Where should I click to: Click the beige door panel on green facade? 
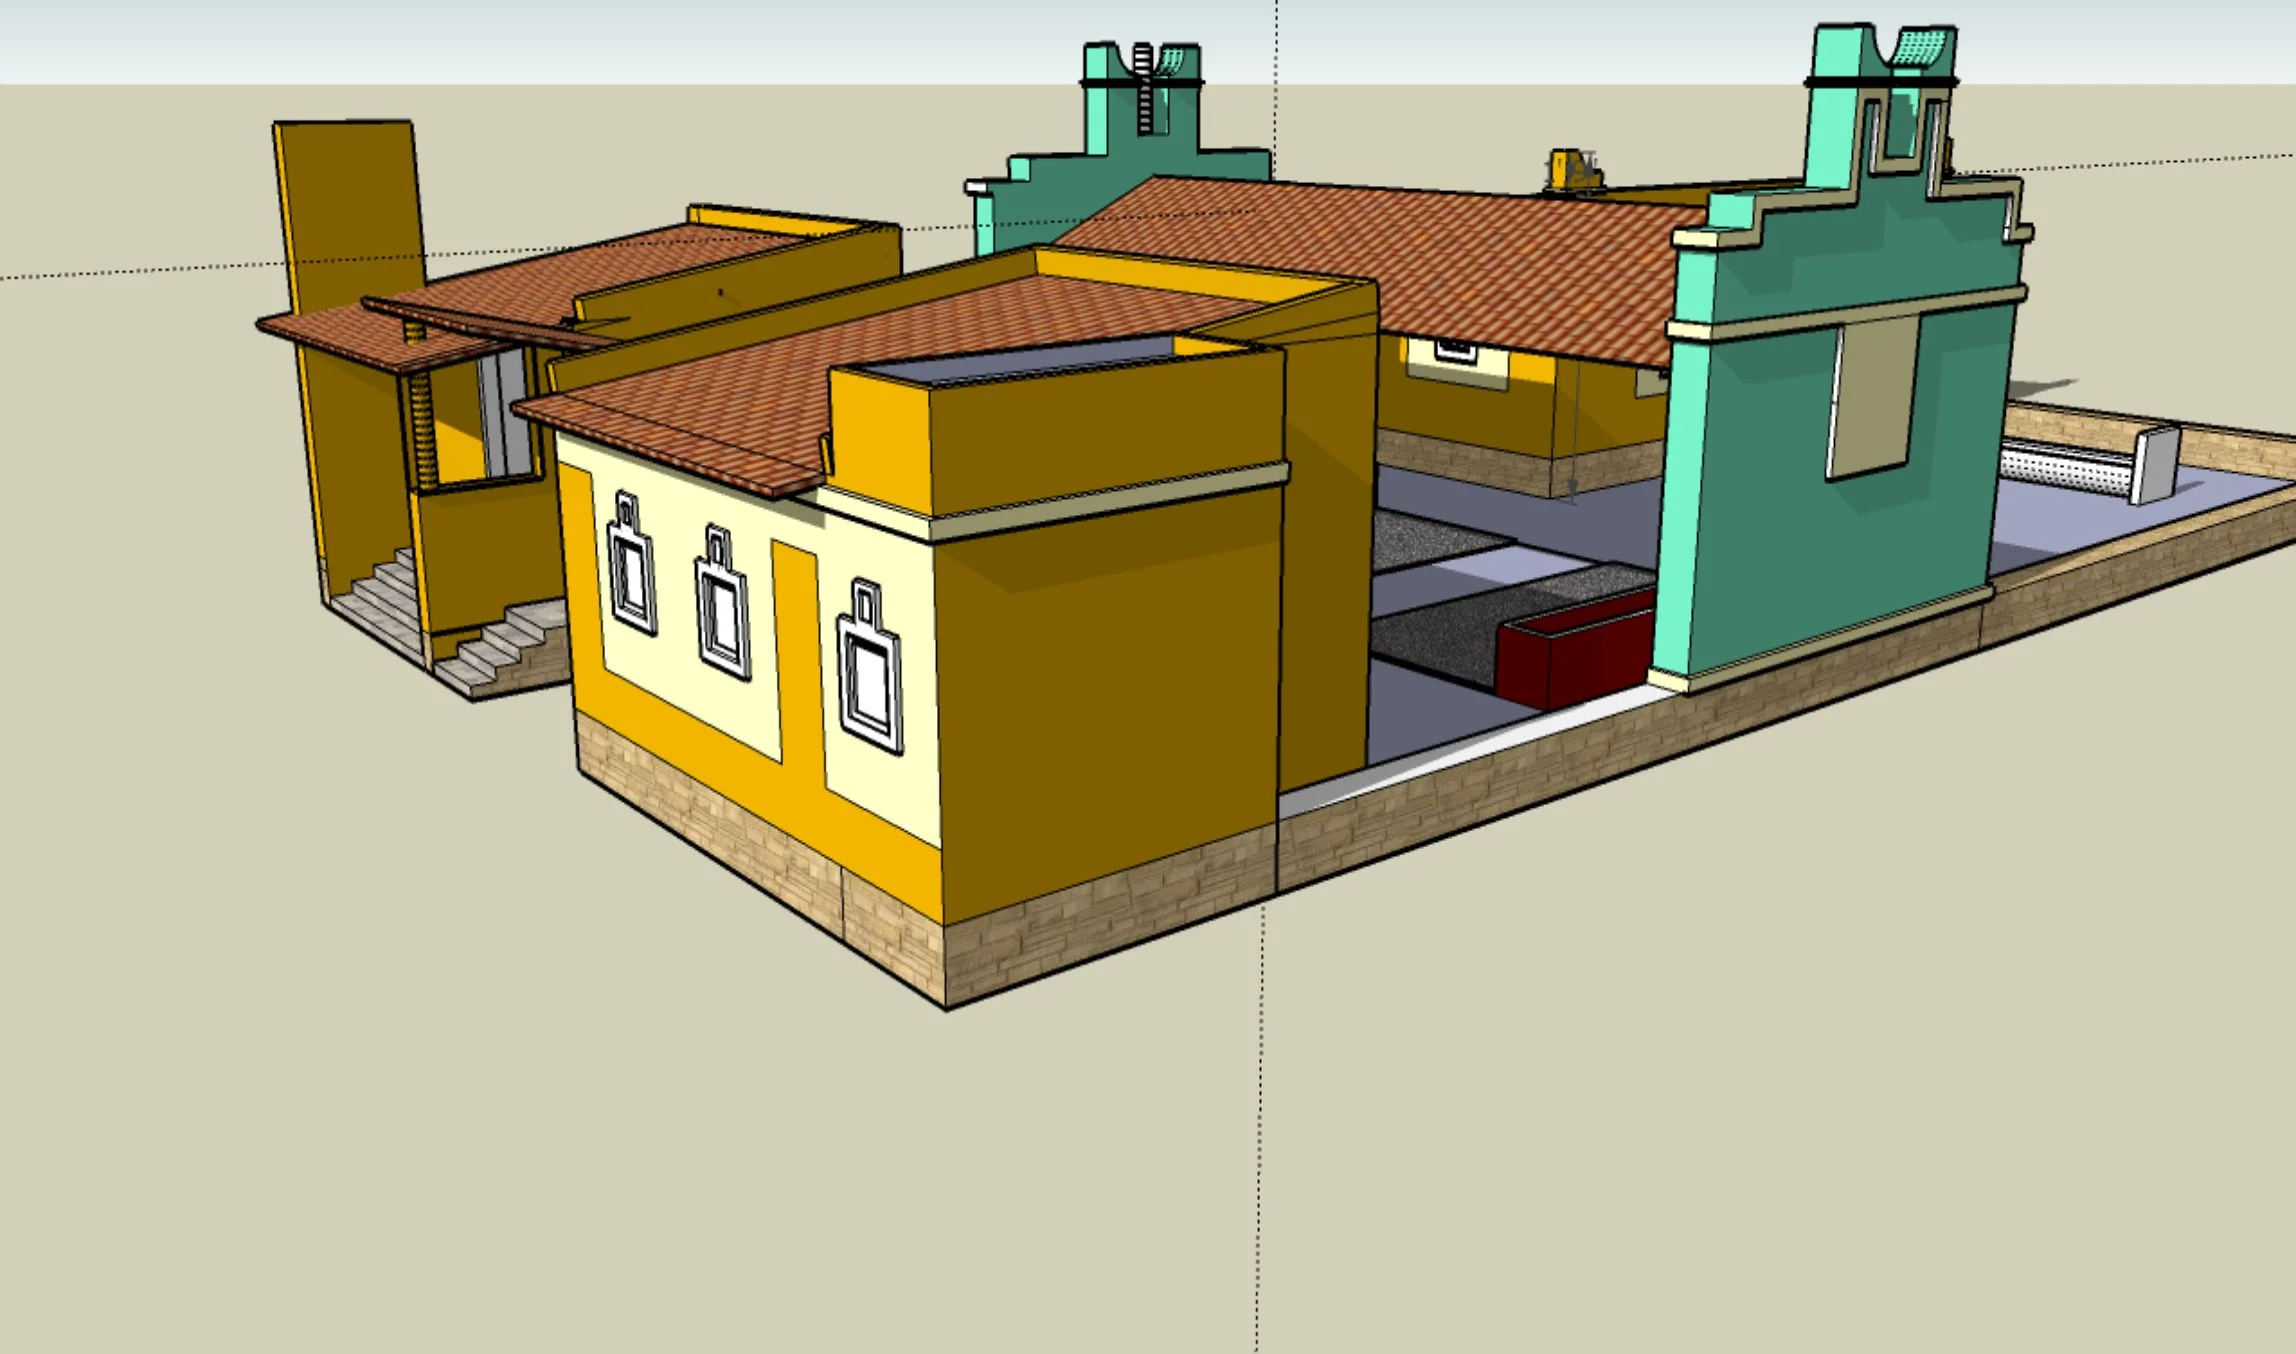(x=1875, y=398)
